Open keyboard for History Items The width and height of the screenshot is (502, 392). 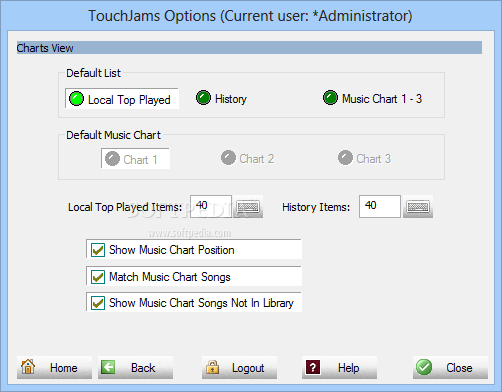pyautogui.click(x=418, y=207)
